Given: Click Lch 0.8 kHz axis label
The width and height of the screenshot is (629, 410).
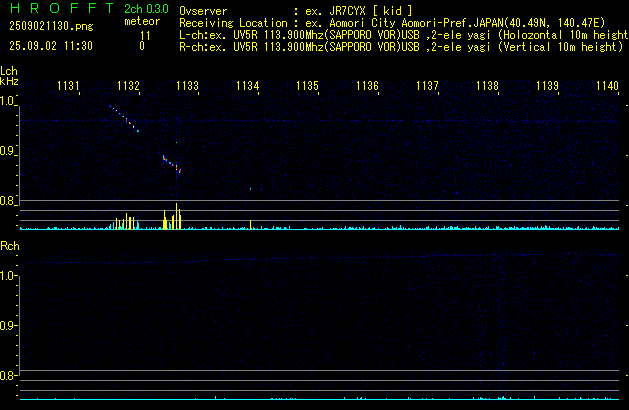Looking at the screenshot, I should 7,201.
